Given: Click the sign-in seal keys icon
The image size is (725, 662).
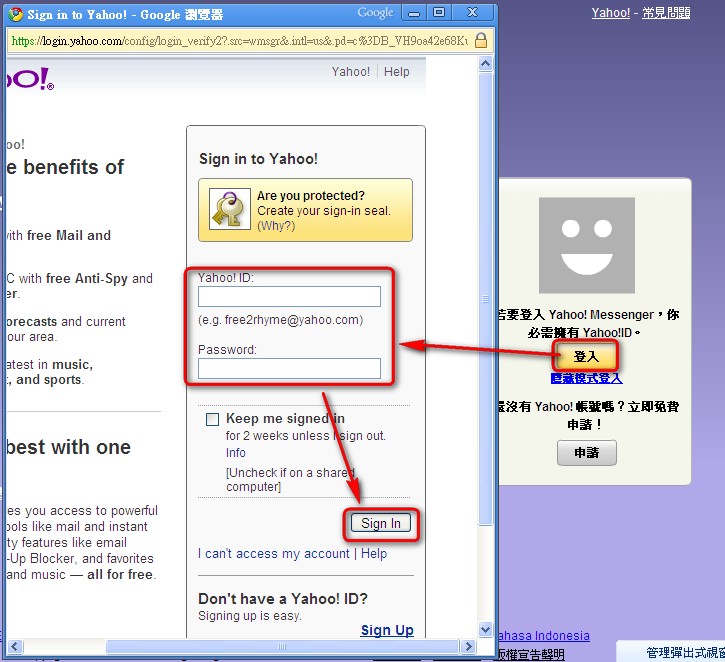Looking at the screenshot, I should coord(230,209).
